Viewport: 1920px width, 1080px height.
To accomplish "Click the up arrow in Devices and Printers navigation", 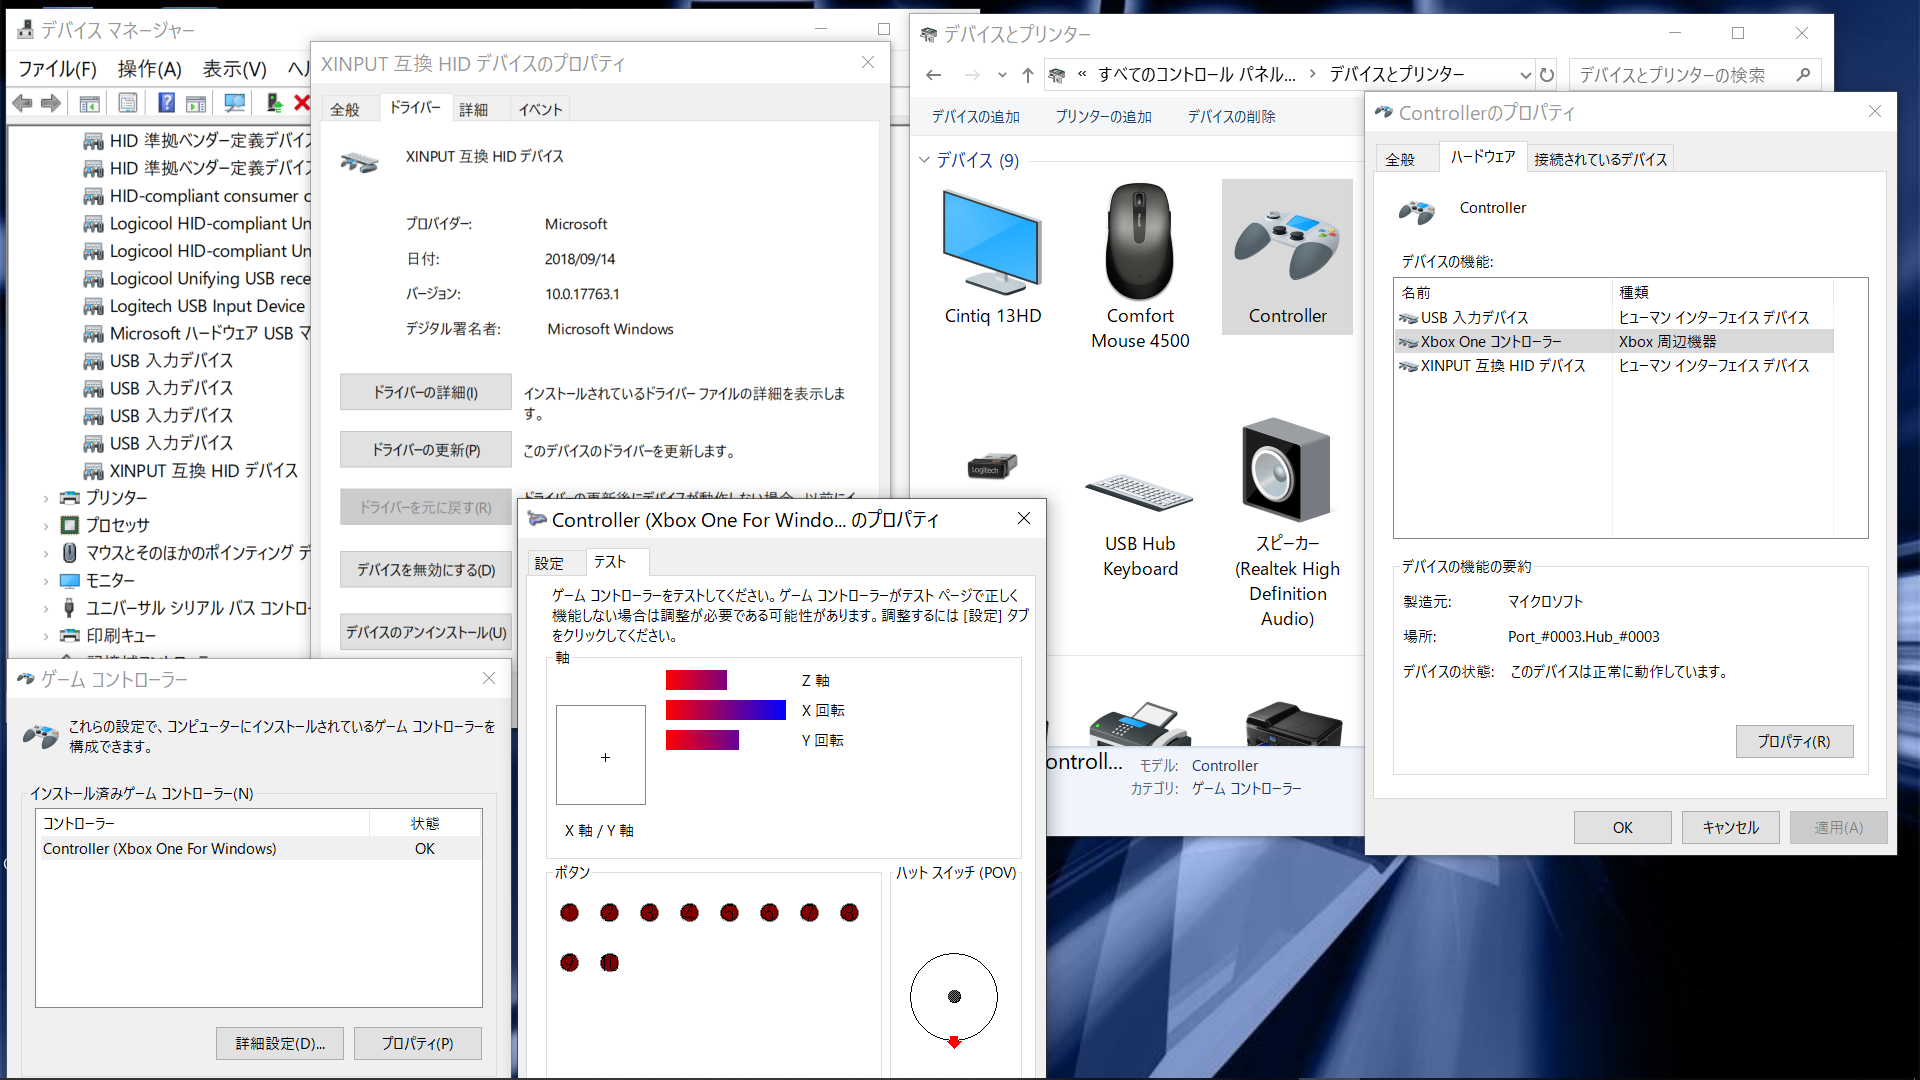I will (x=1027, y=75).
